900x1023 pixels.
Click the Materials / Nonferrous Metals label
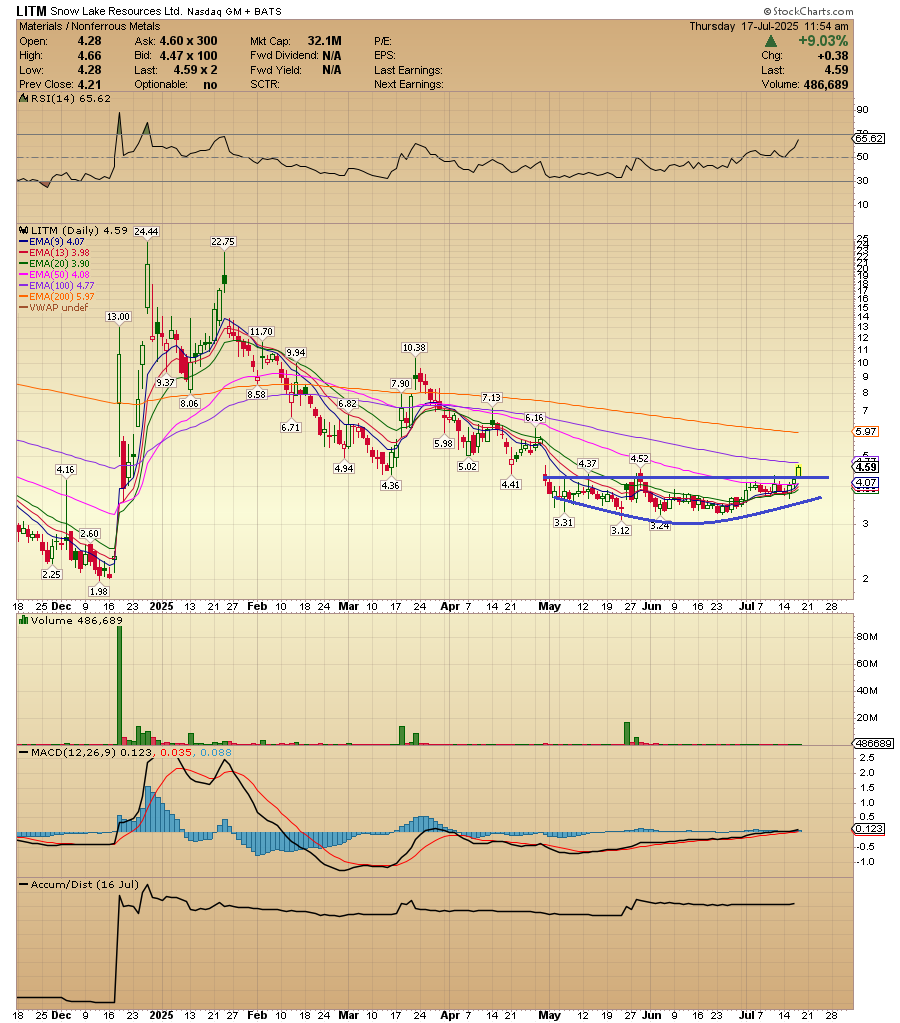(x=89, y=26)
